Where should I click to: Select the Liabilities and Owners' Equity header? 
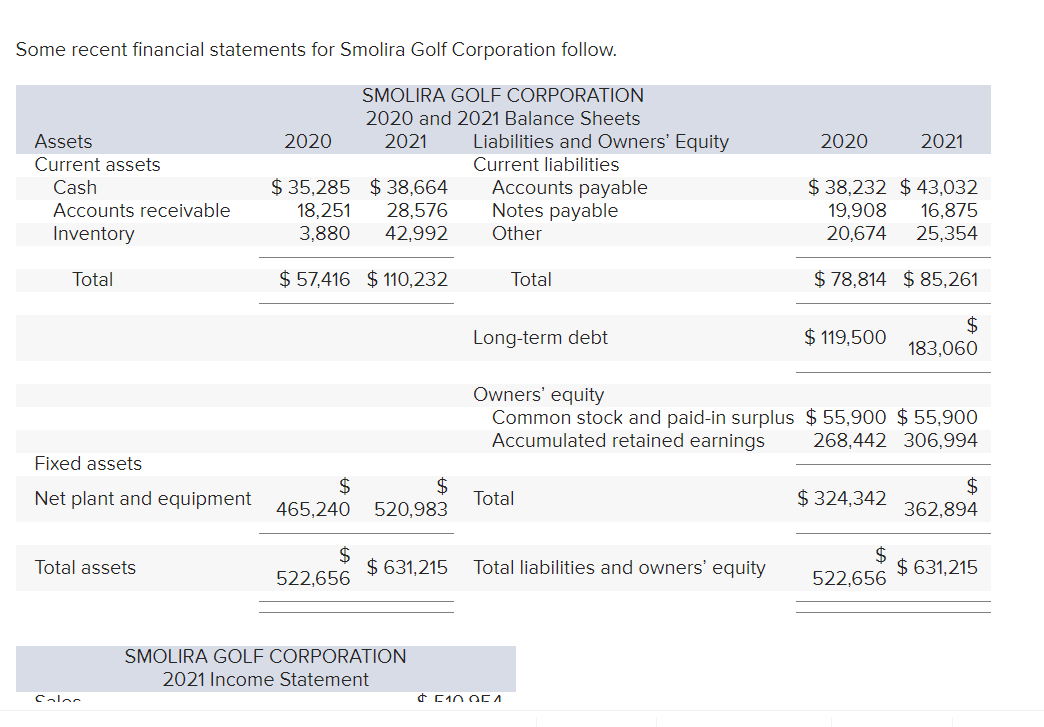601,142
